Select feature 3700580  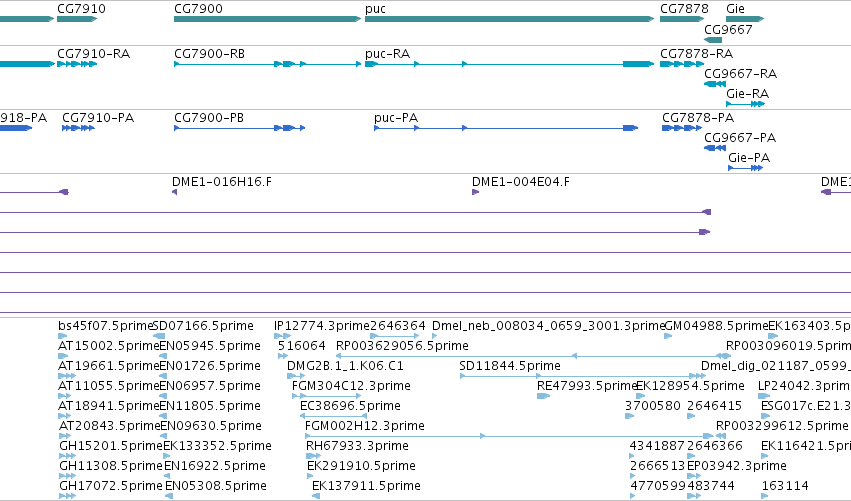click(653, 406)
